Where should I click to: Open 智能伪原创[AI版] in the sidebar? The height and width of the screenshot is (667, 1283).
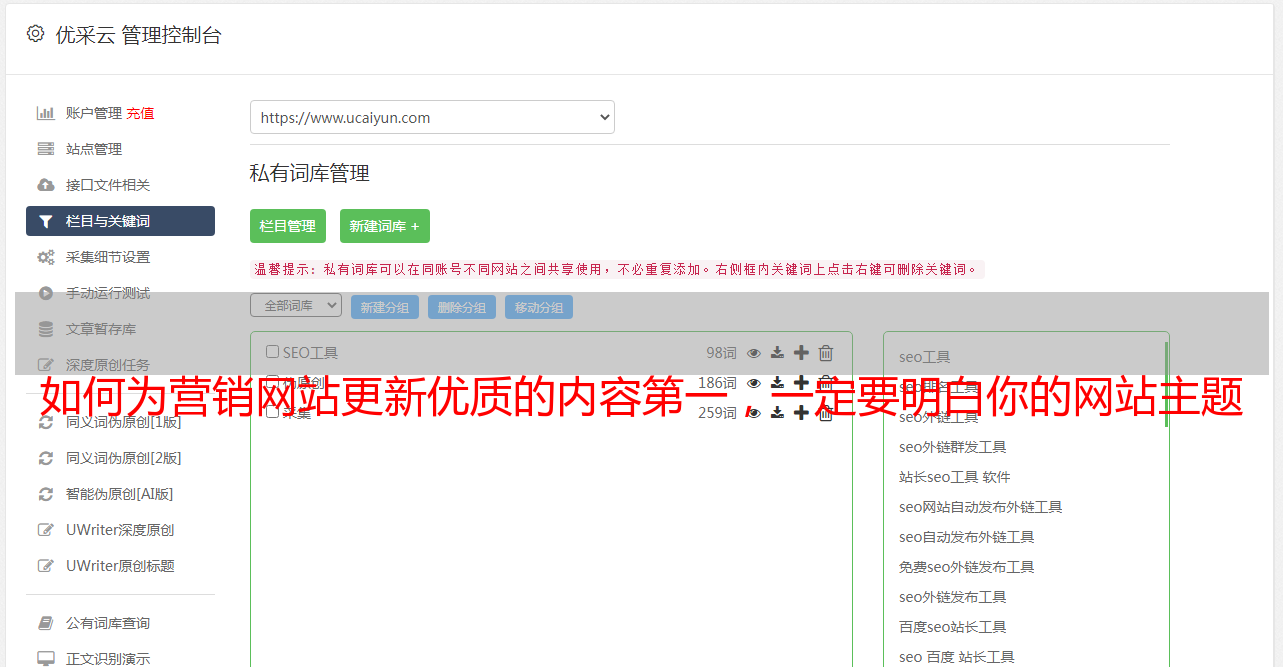click(120, 494)
